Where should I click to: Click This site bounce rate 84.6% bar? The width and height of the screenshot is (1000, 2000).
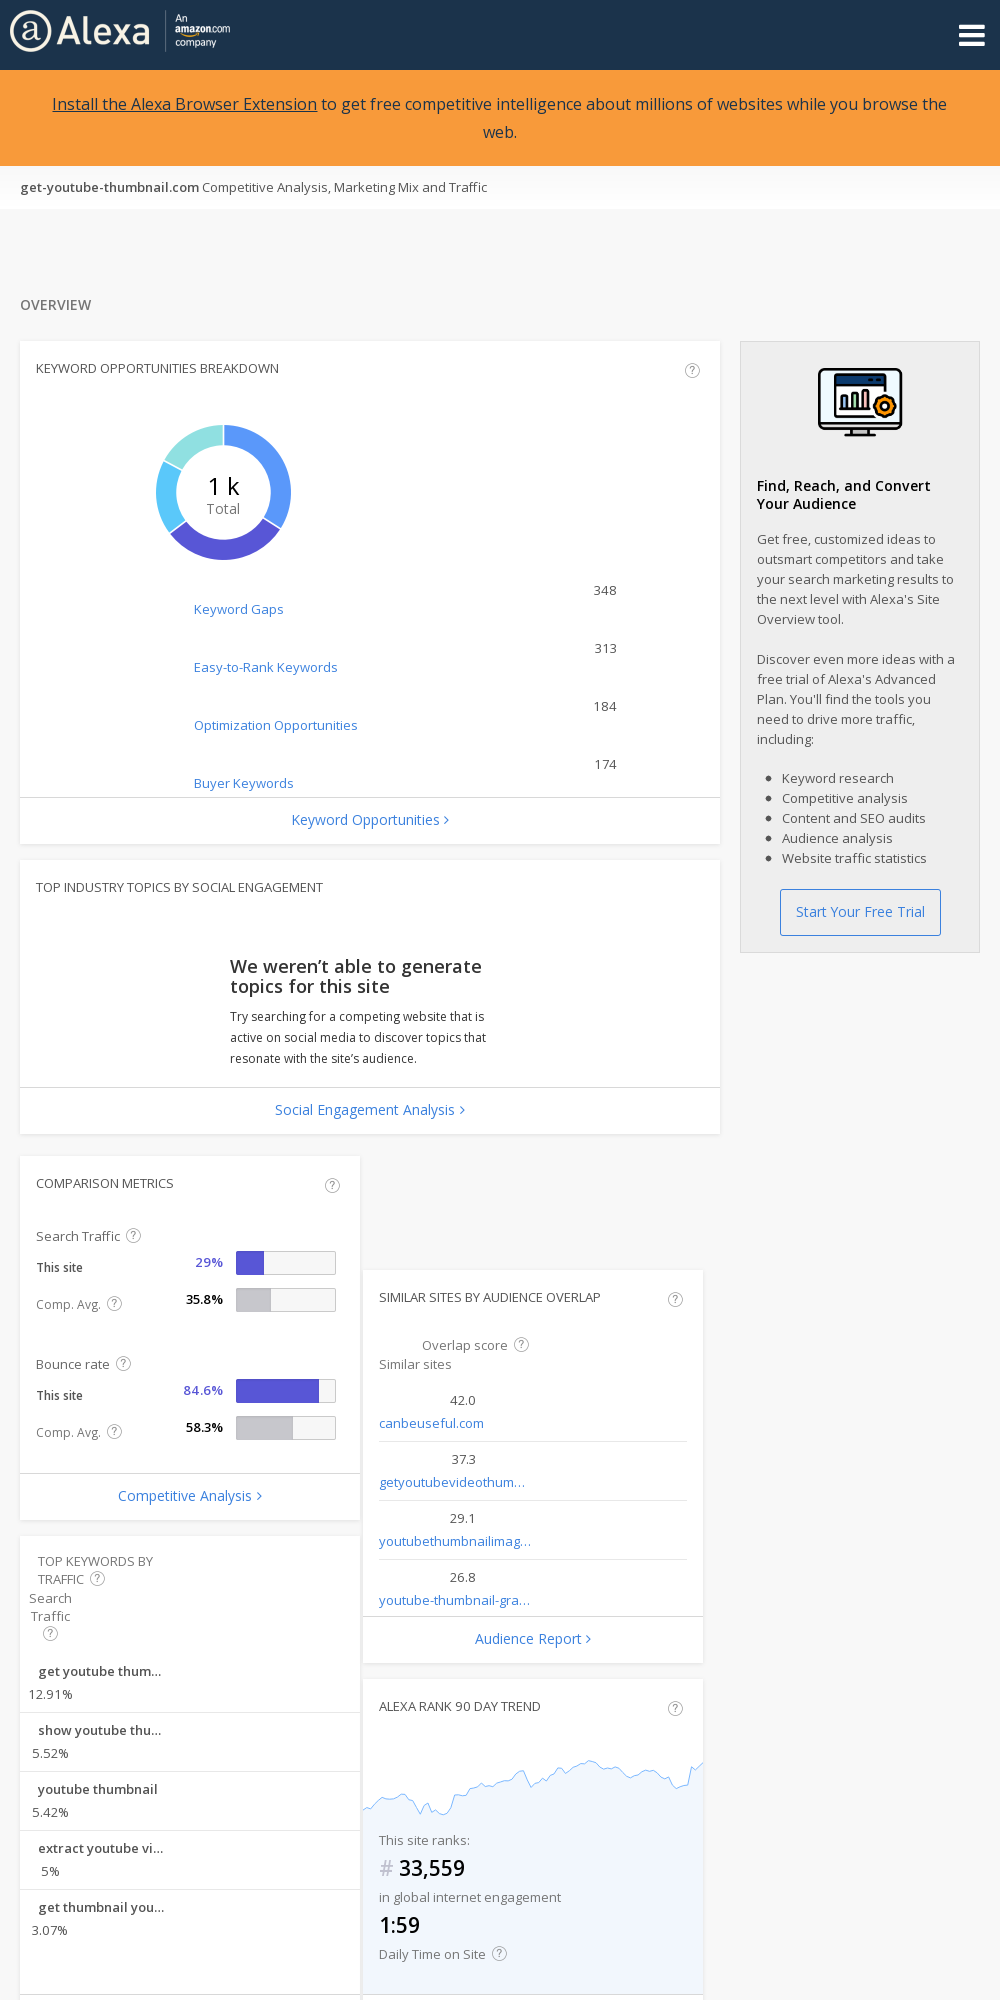click(286, 1391)
